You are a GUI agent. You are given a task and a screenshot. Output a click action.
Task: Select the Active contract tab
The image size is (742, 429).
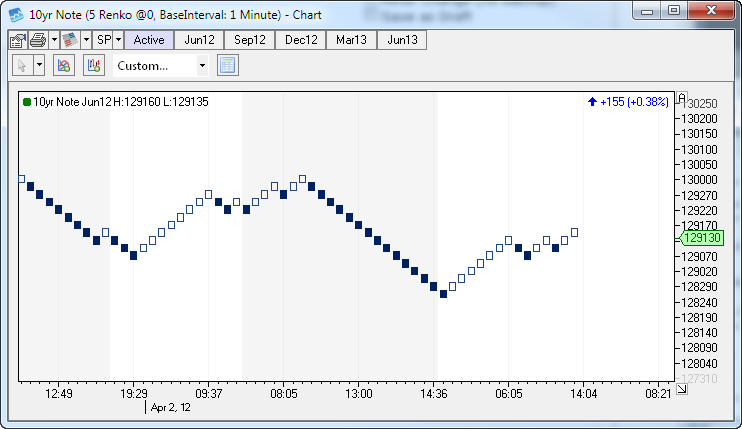pyautogui.click(x=149, y=40)
